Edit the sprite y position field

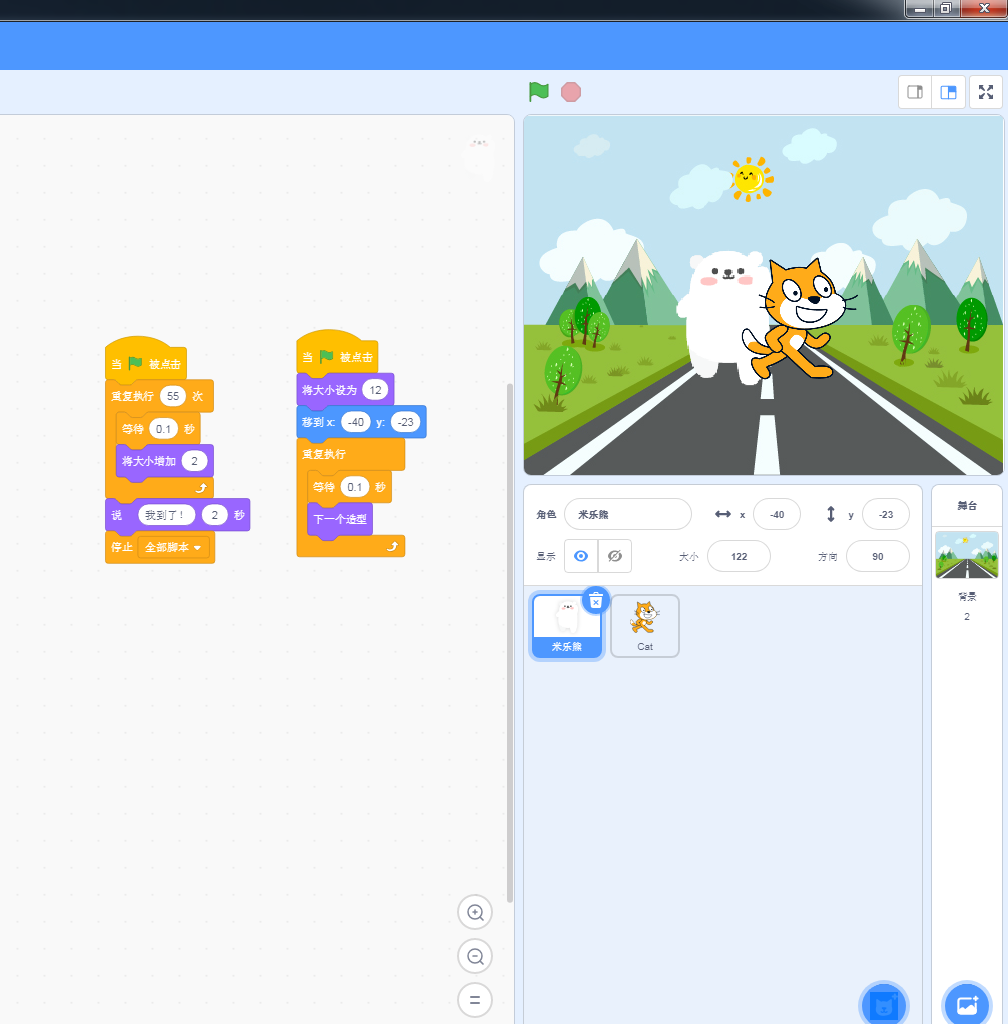click(886, 515)
